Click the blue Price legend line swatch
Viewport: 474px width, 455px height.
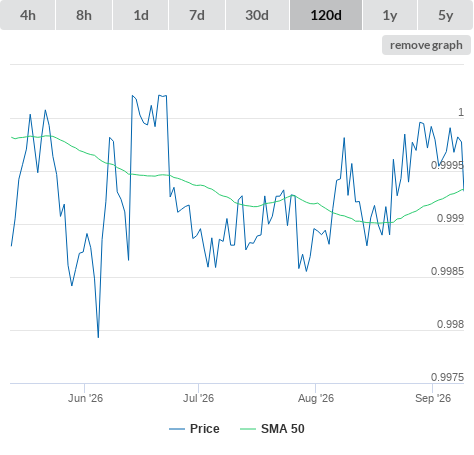coord(177,429)
